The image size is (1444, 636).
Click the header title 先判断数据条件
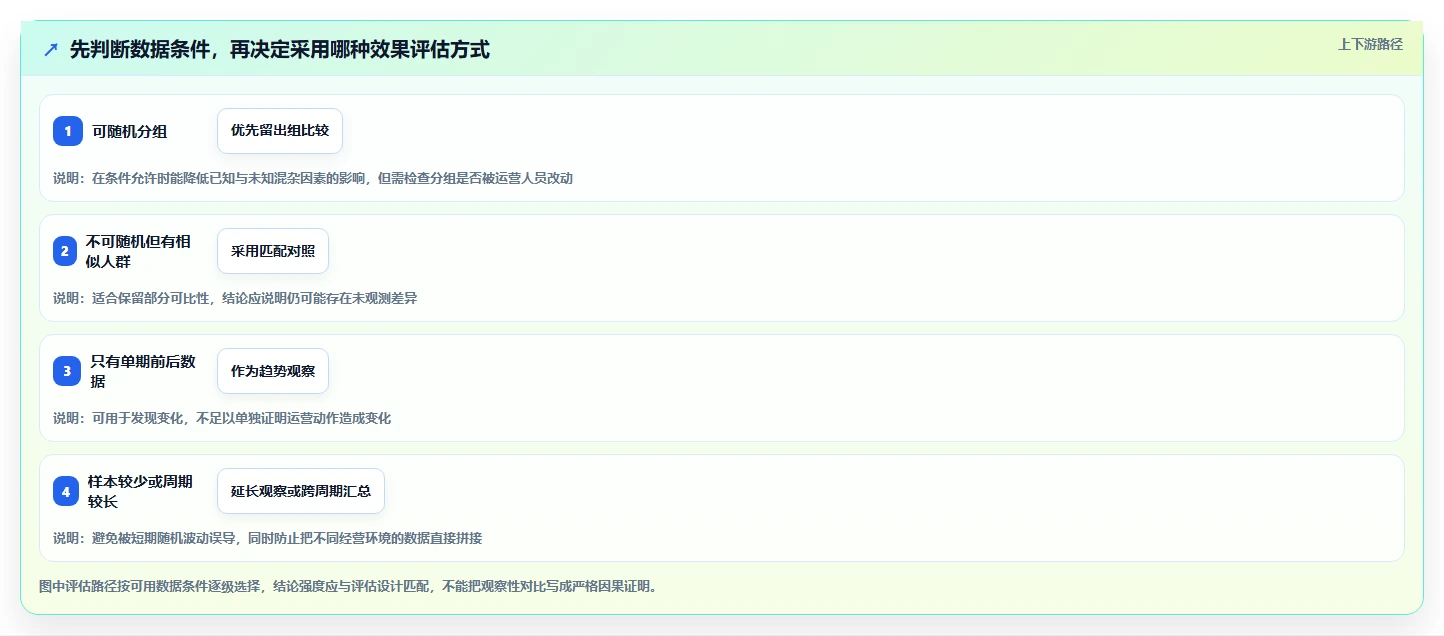(x=280, y=49)
